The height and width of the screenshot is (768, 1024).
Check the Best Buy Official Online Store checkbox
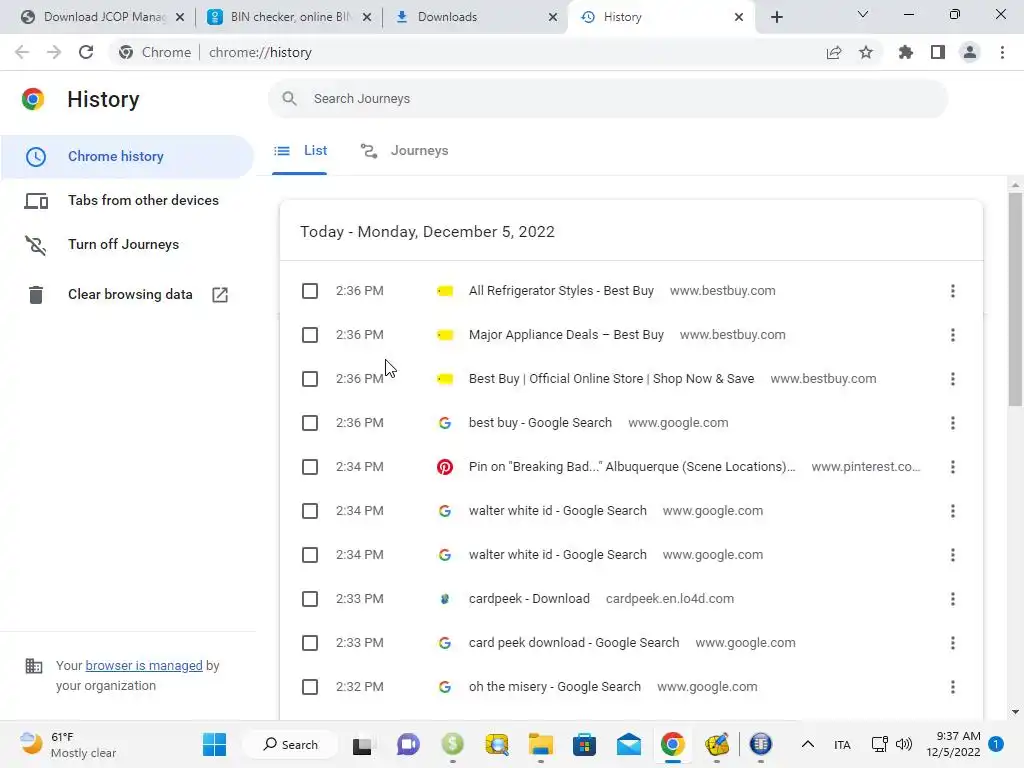click(x=310, y=379)
